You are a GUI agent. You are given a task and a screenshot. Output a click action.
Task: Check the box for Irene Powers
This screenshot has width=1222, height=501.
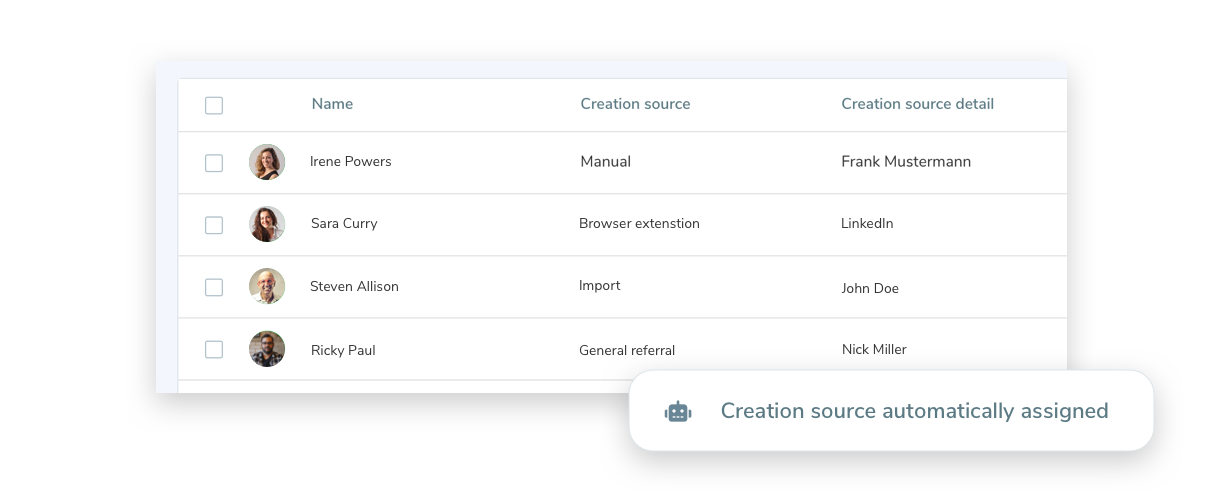point(214,163)
